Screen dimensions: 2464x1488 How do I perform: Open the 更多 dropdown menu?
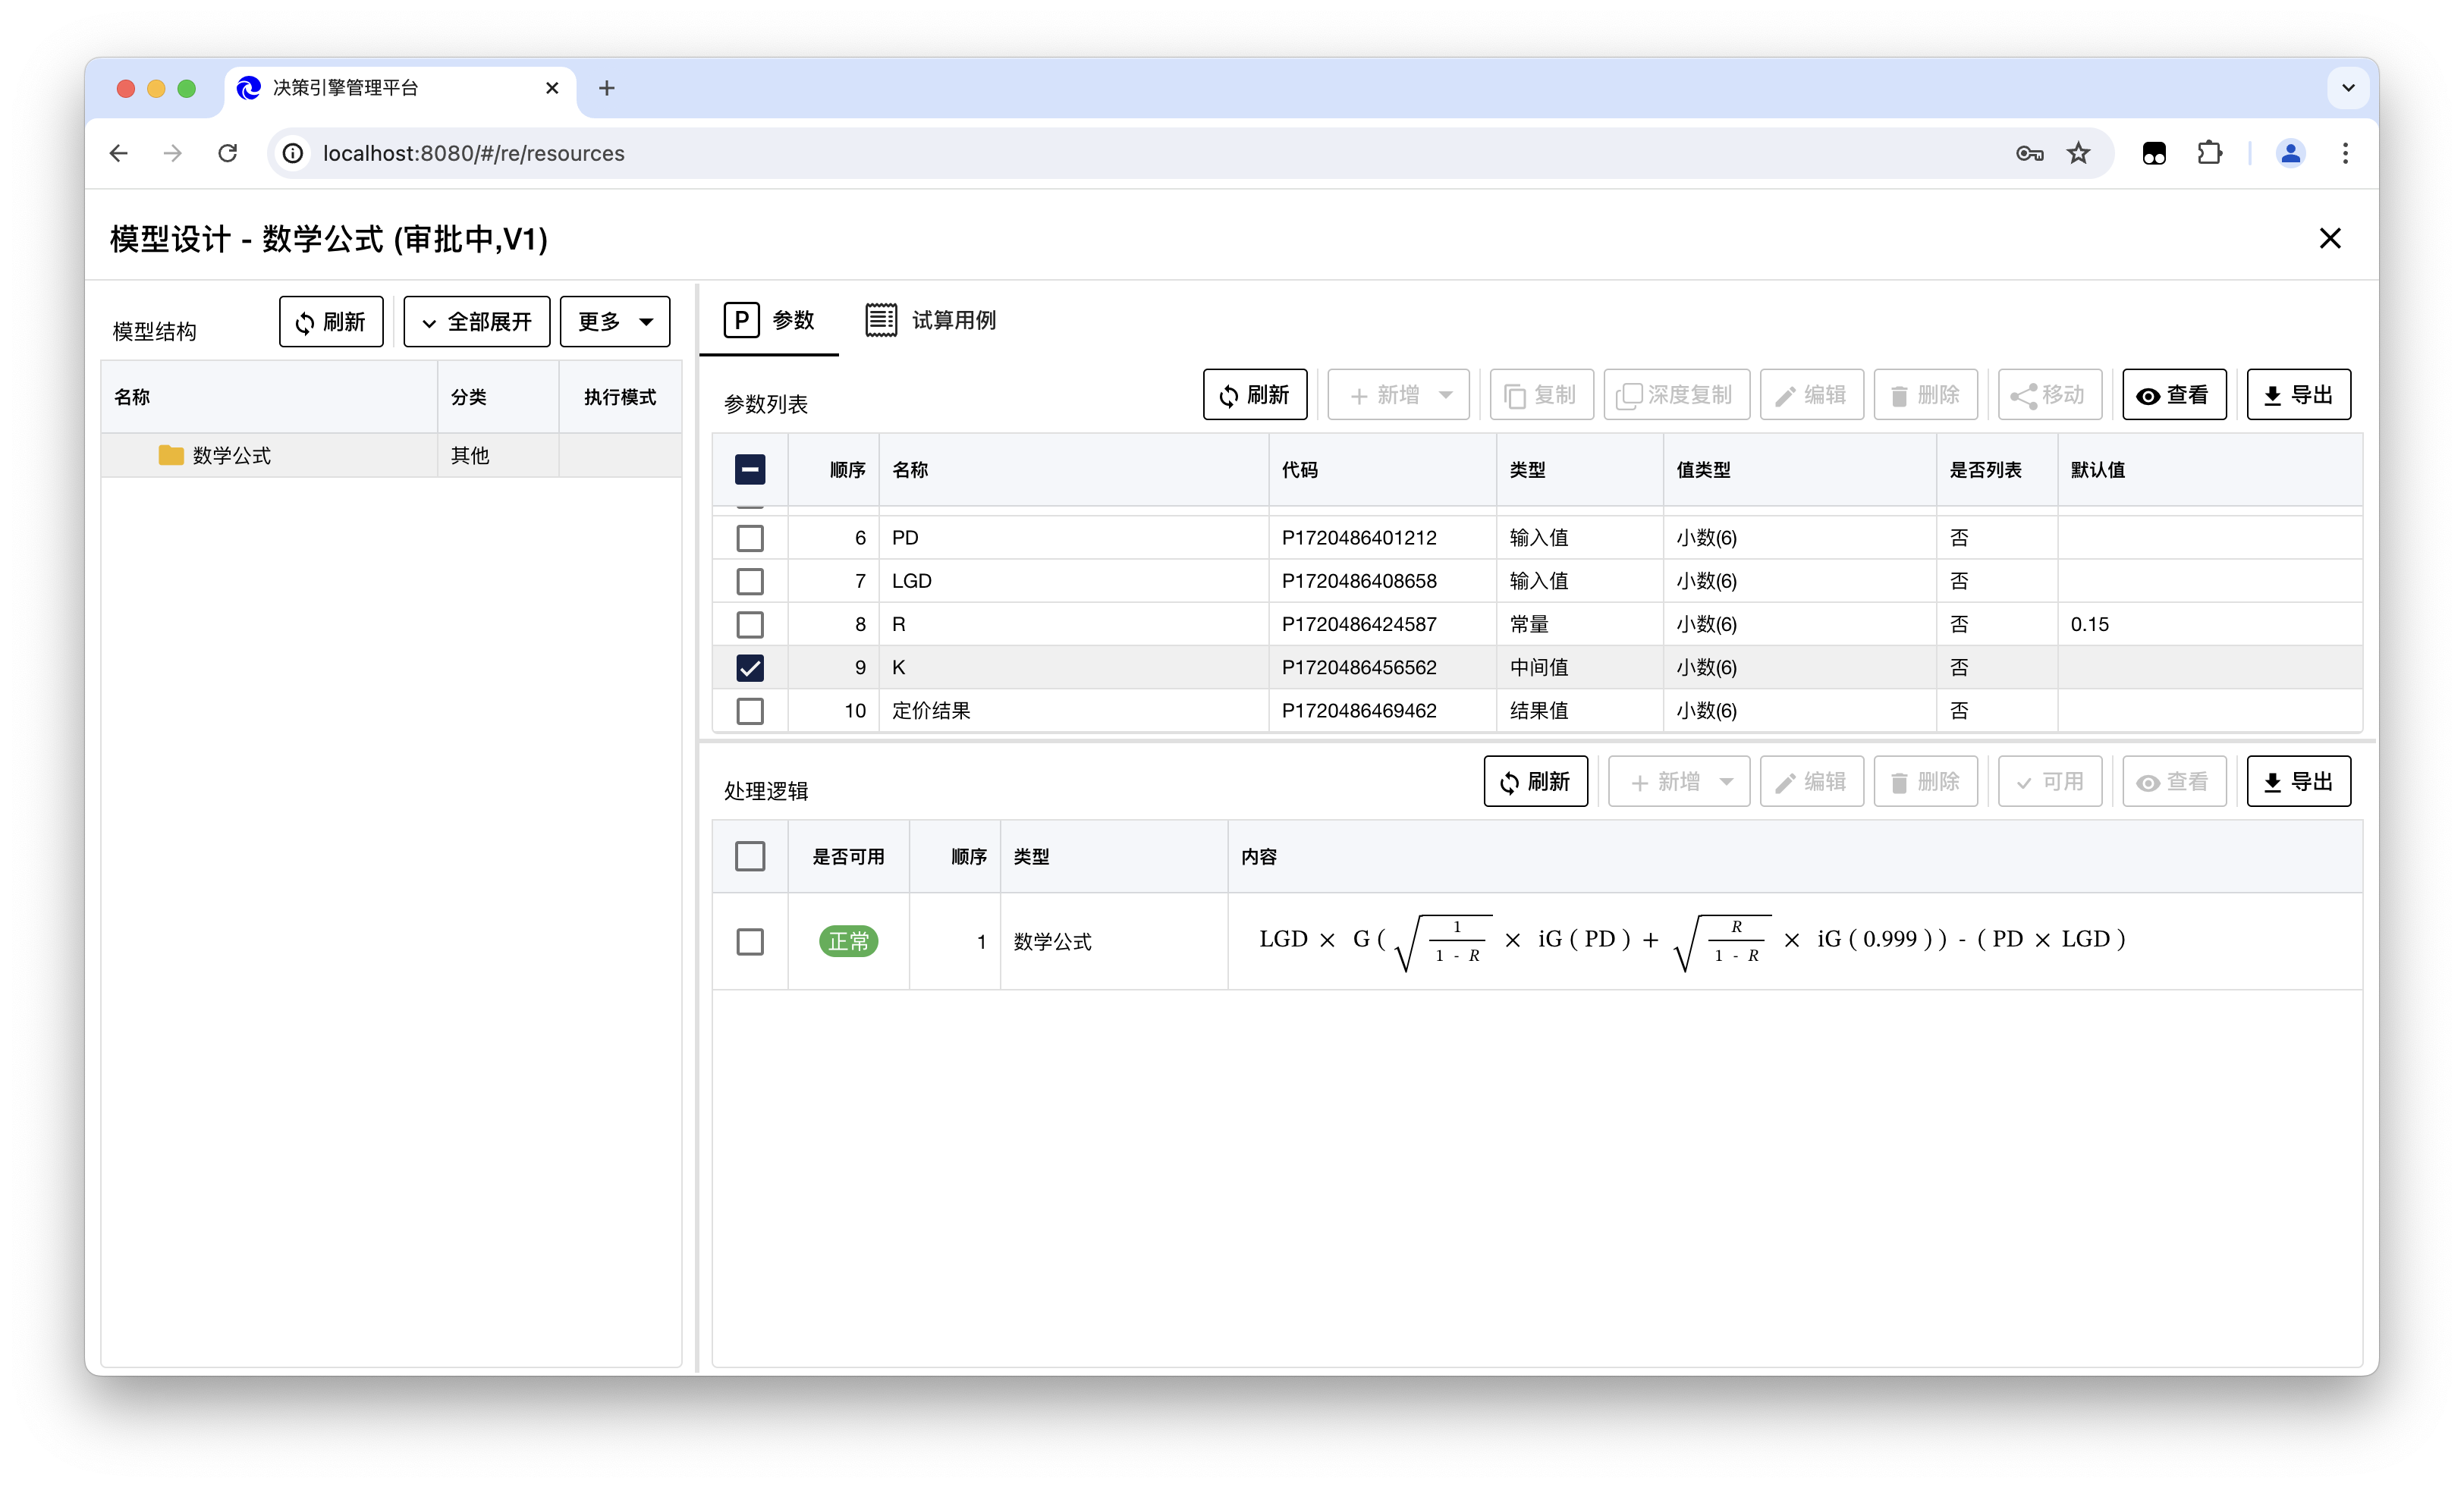[614, 322]
